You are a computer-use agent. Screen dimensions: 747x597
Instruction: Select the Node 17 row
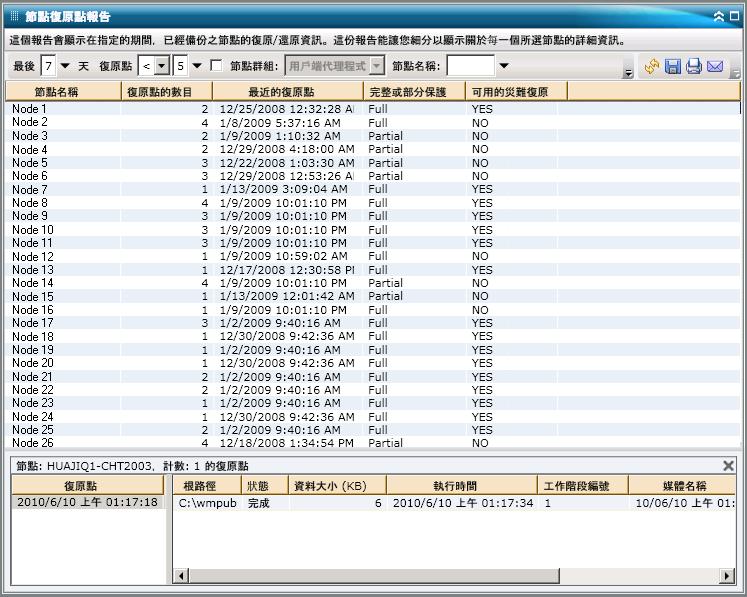coord(373,323)
